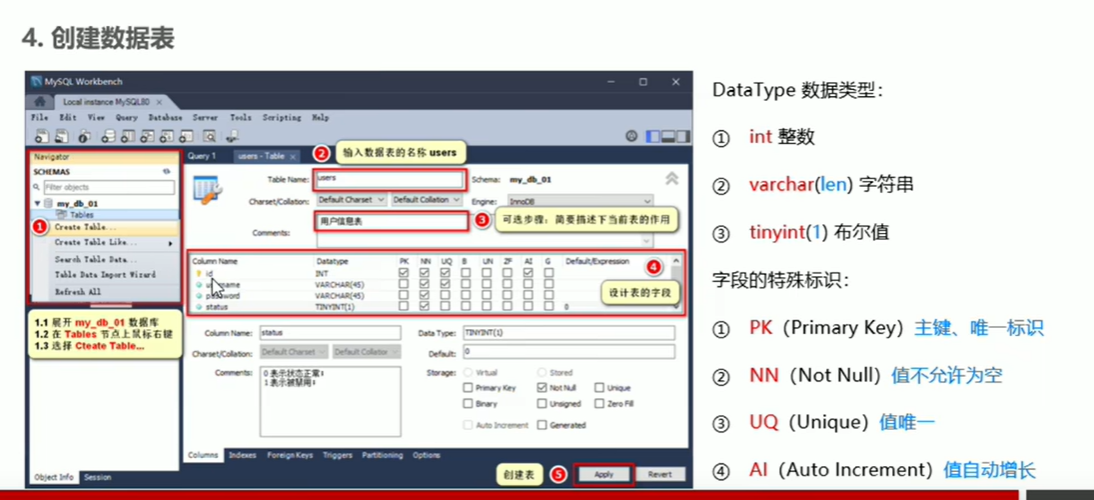Open the Default Charset dropdown for table

(351, 199)
